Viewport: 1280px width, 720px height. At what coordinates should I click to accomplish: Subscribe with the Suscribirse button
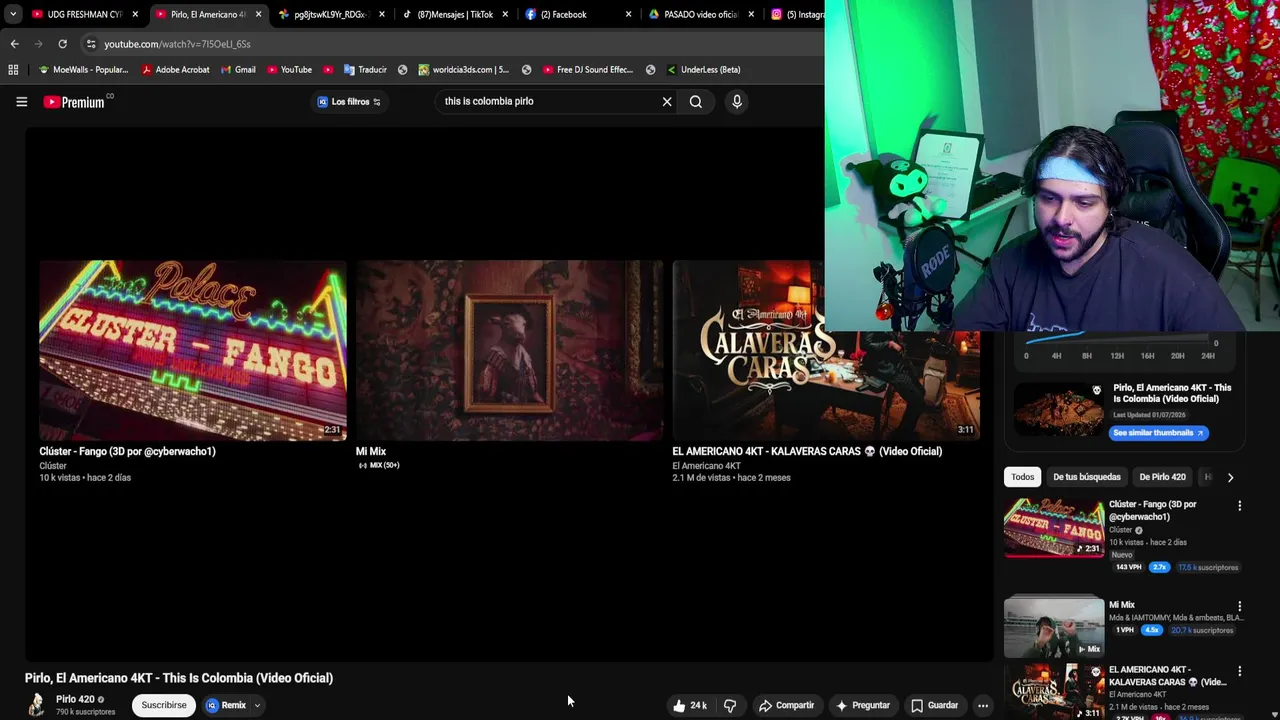click(x=164, y=705)
